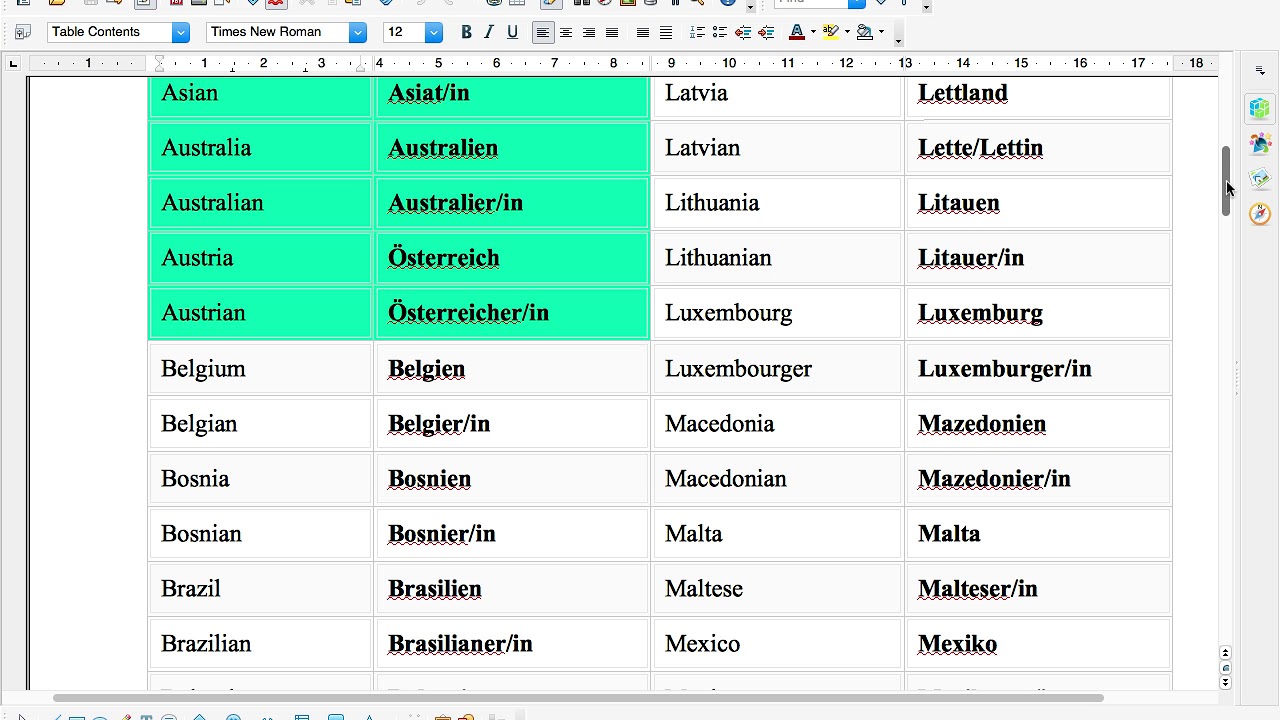Click the cell 'Macedonia'

(x=777, y=424)
